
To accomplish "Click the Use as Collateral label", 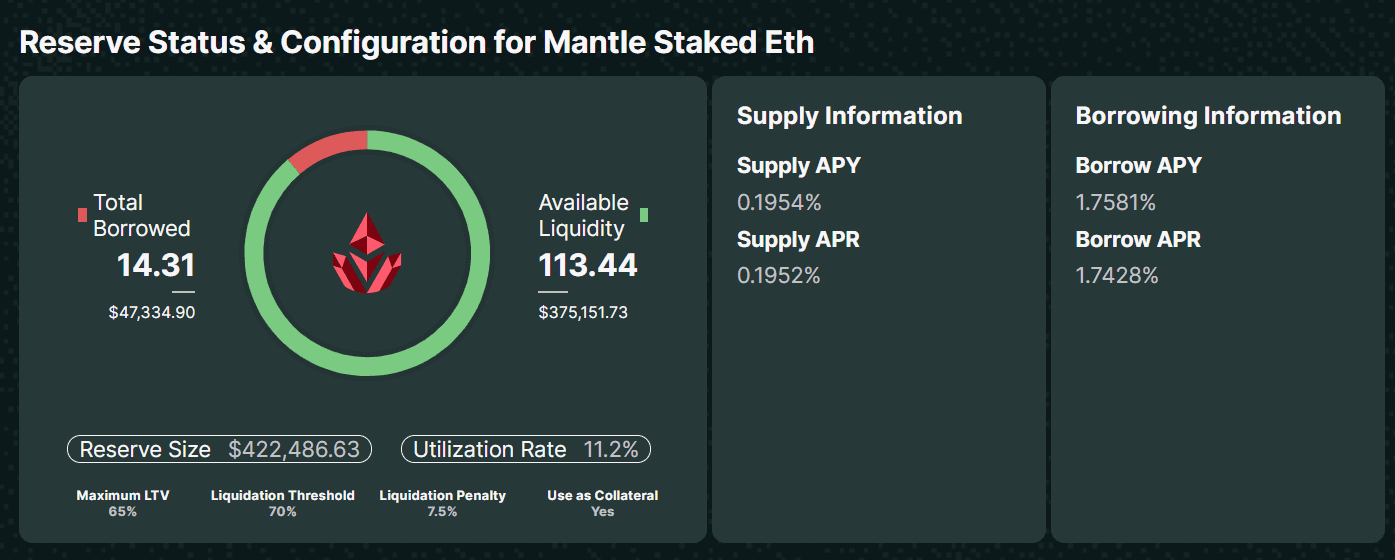I will tap(602, 495).
